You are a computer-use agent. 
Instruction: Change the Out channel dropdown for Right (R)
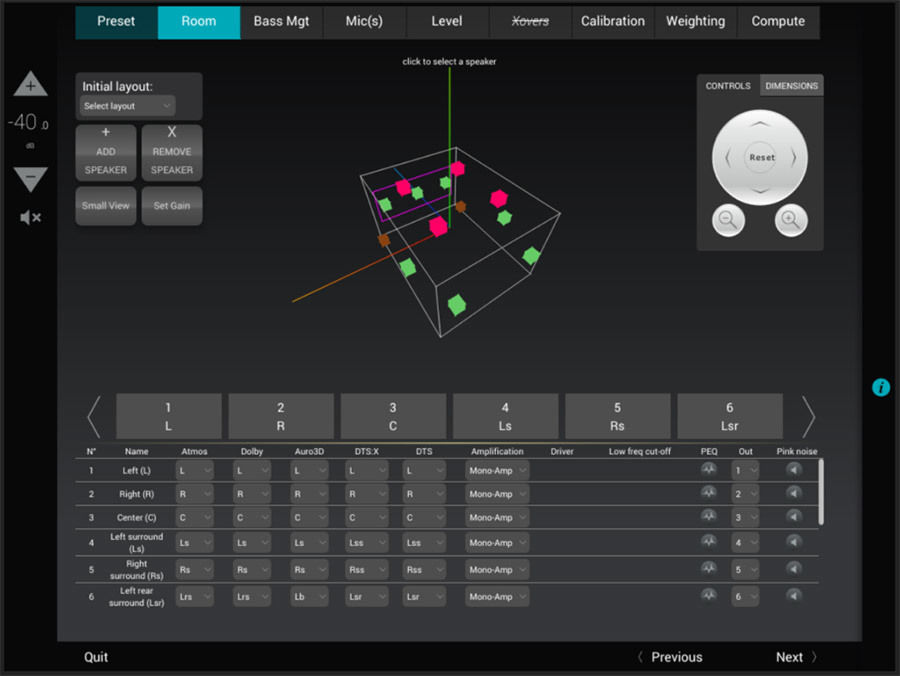(x=746, y=494)
